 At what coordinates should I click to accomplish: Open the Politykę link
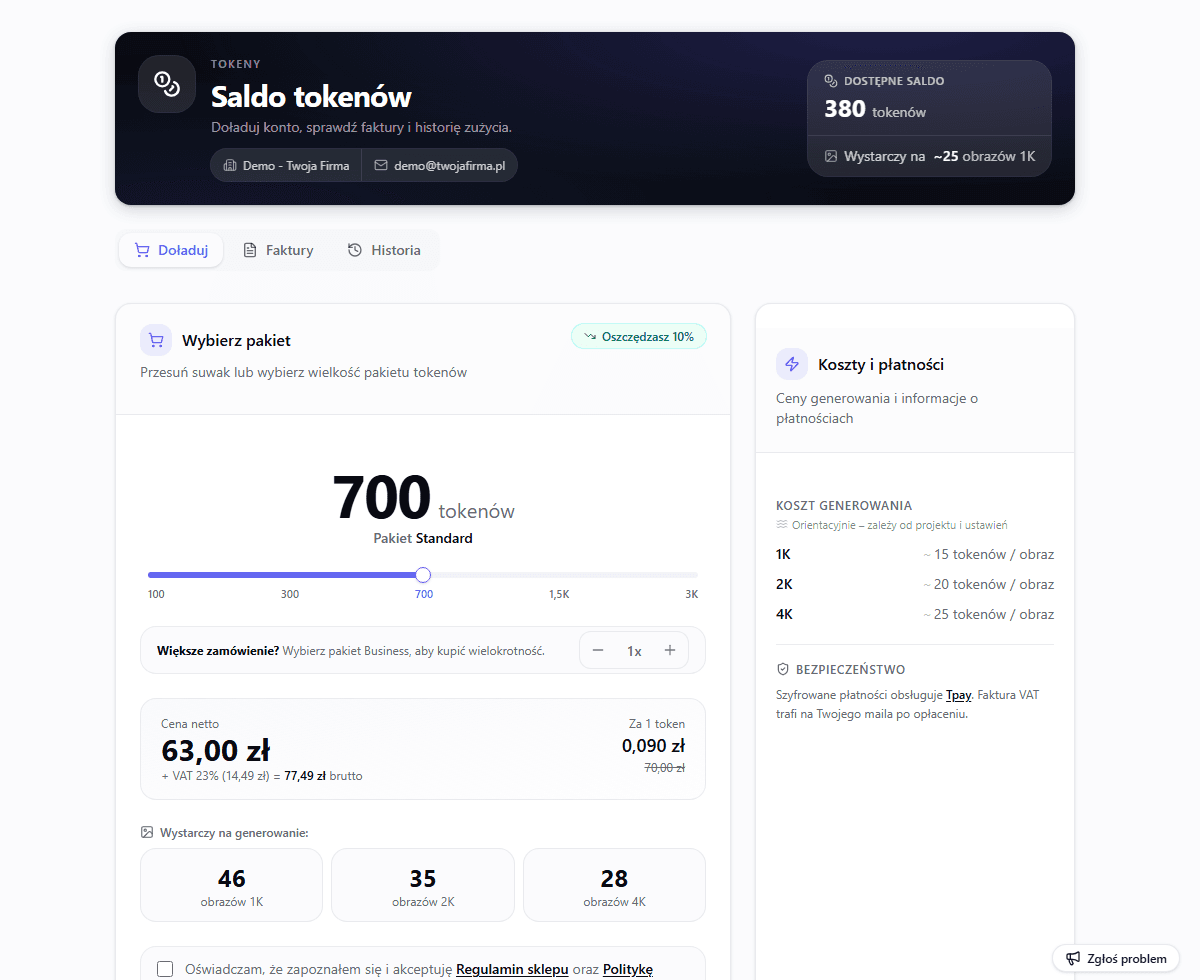click(x=628, y=969)
